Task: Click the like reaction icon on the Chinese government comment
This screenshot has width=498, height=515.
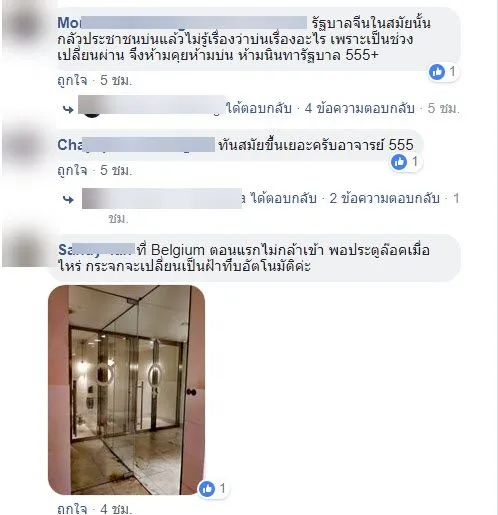Action: (x=437, y=72)
